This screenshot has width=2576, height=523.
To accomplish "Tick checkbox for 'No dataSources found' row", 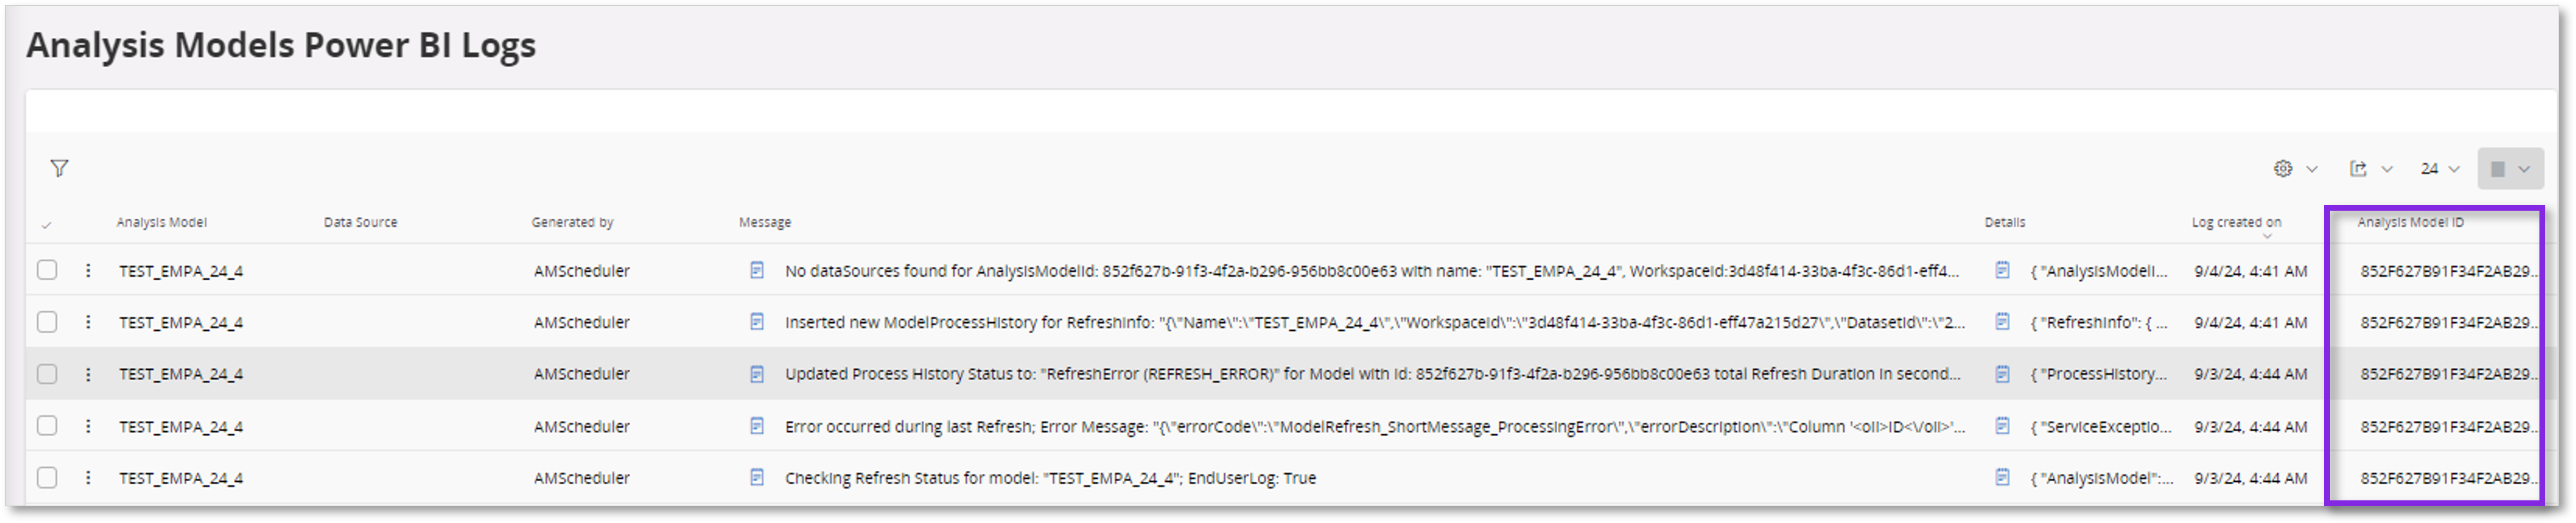I will point(47,270).
